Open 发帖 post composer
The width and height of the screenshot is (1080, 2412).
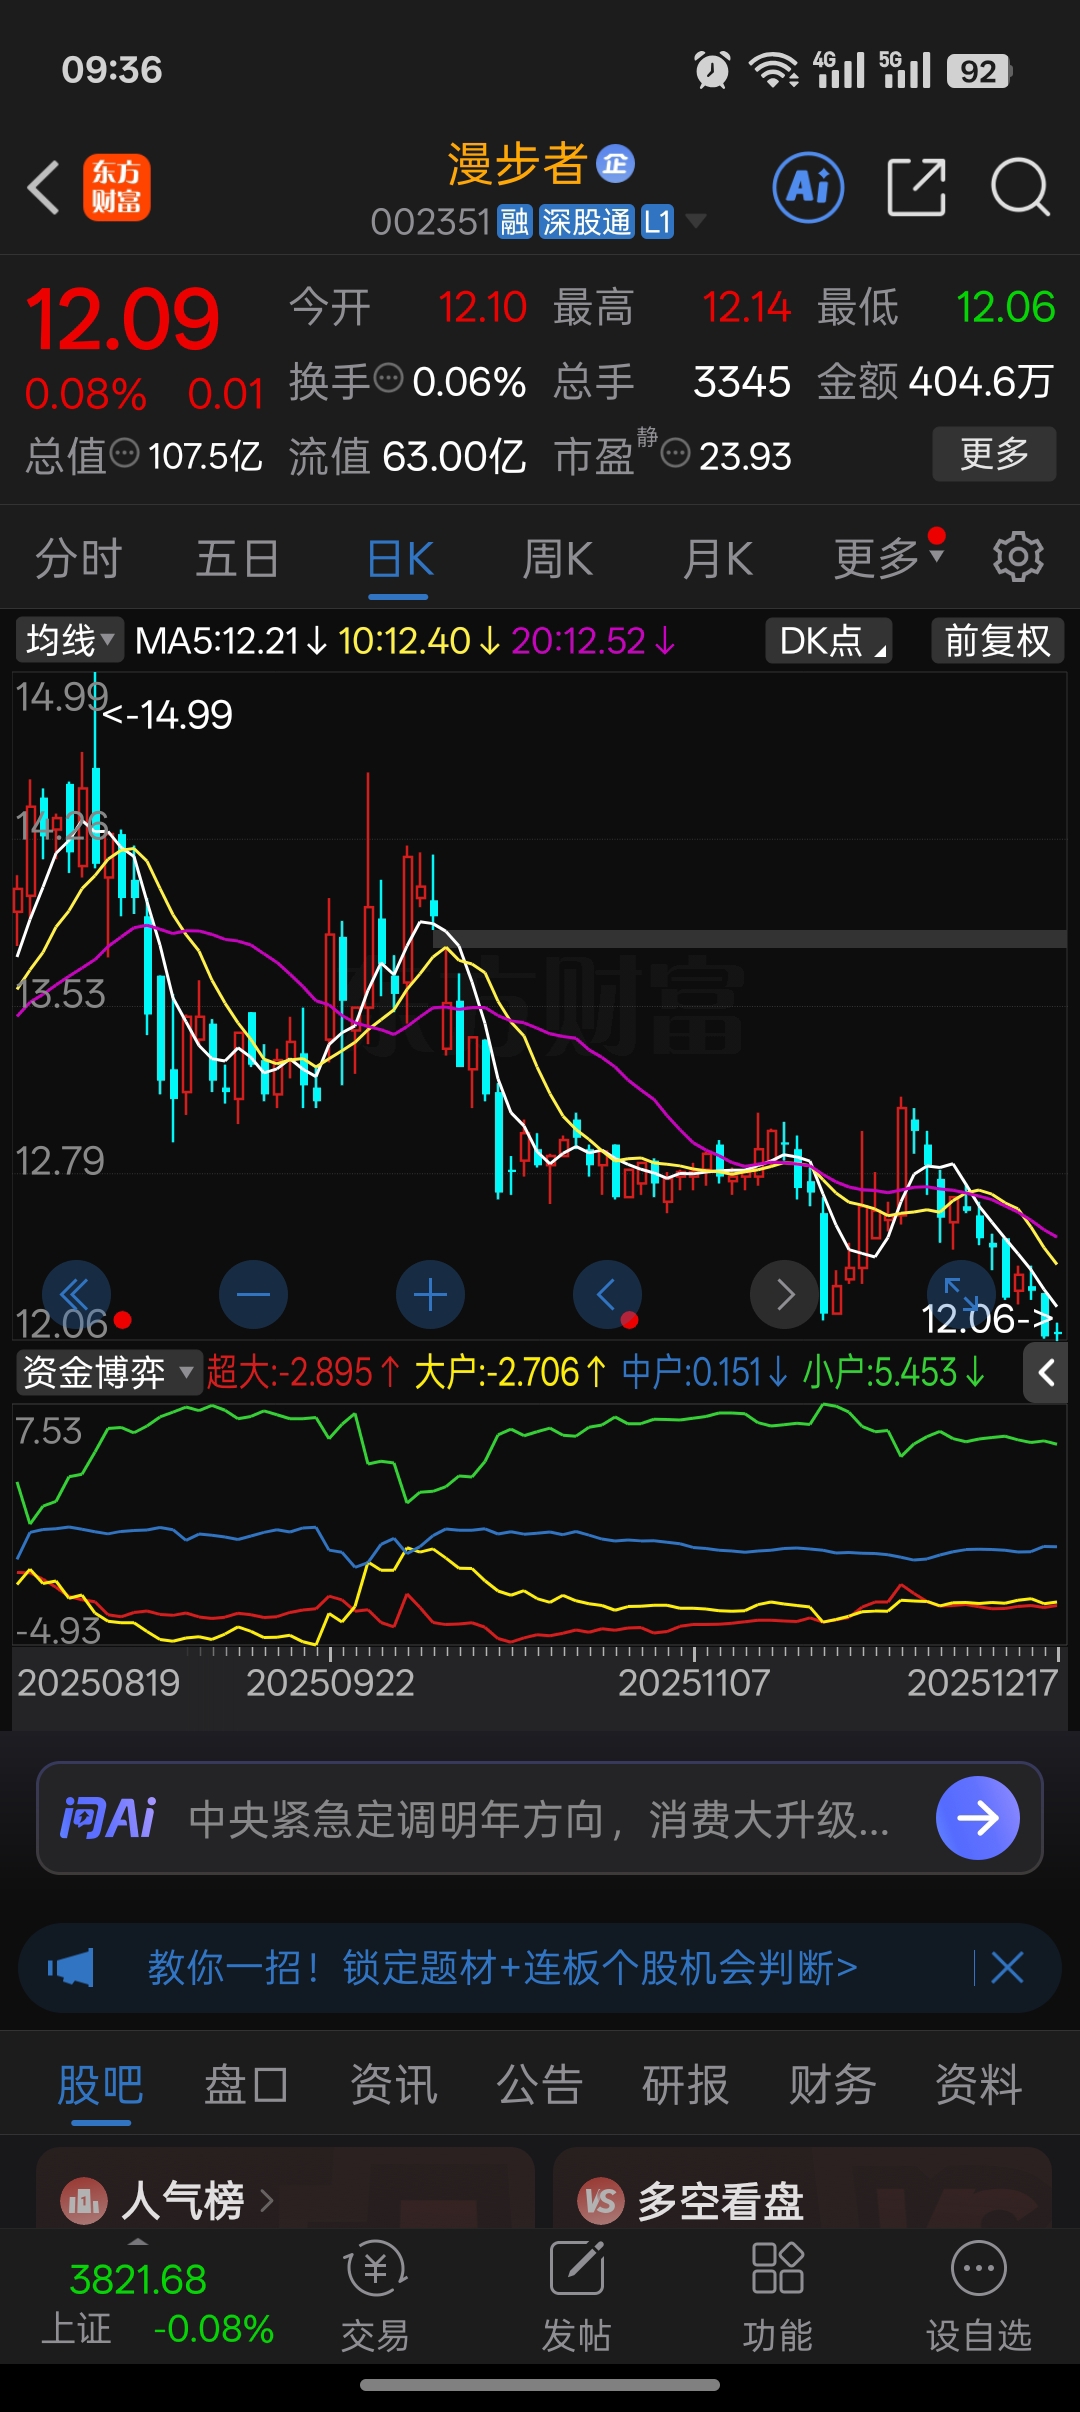tap(577, 2298)
